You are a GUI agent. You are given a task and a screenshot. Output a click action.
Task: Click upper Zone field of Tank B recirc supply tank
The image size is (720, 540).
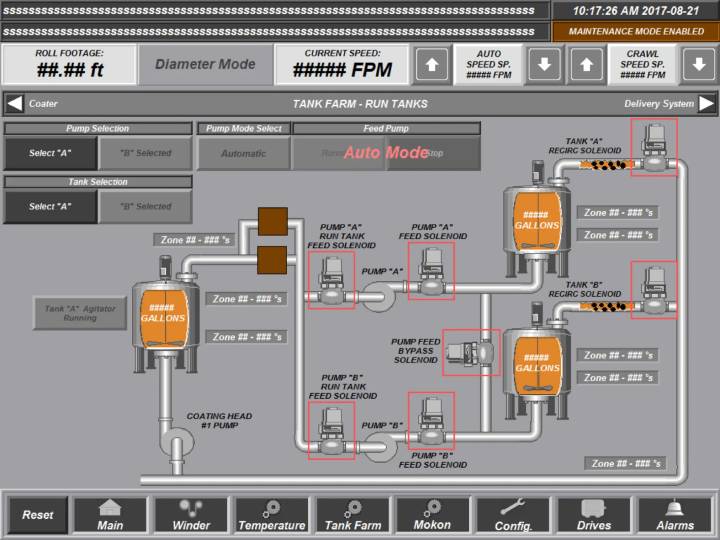pyautogui.click(x=618, y=355)
